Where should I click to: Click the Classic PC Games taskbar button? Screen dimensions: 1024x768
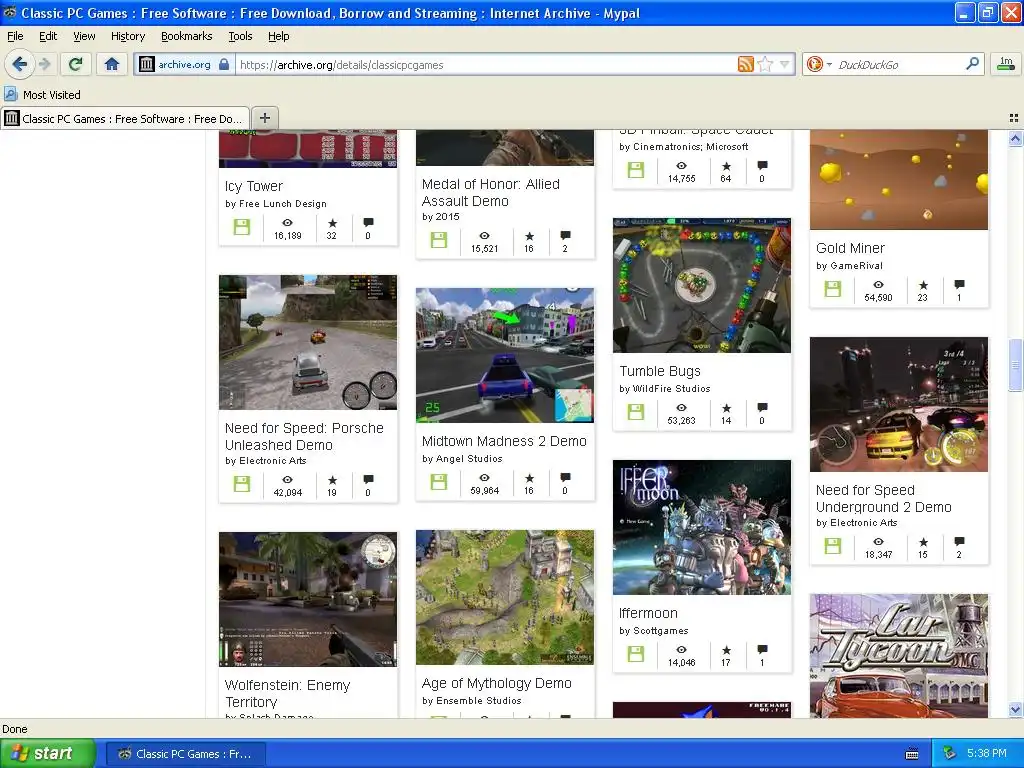click(x=185, y=754)
